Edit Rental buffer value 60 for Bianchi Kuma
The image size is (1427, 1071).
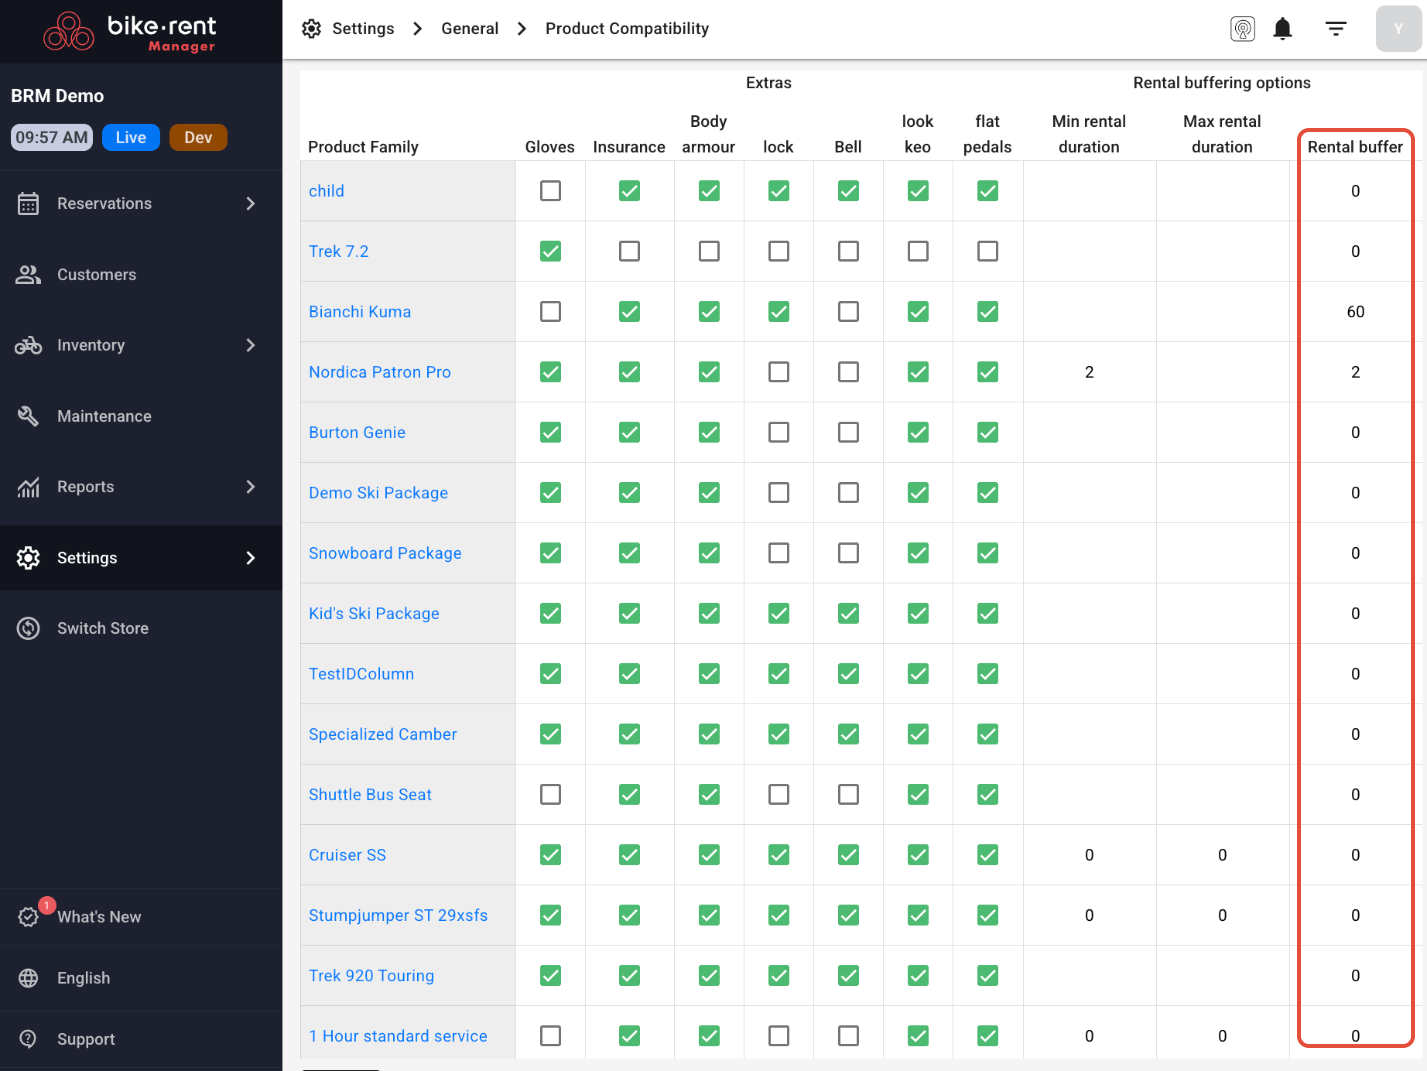tap(1355, 312)
